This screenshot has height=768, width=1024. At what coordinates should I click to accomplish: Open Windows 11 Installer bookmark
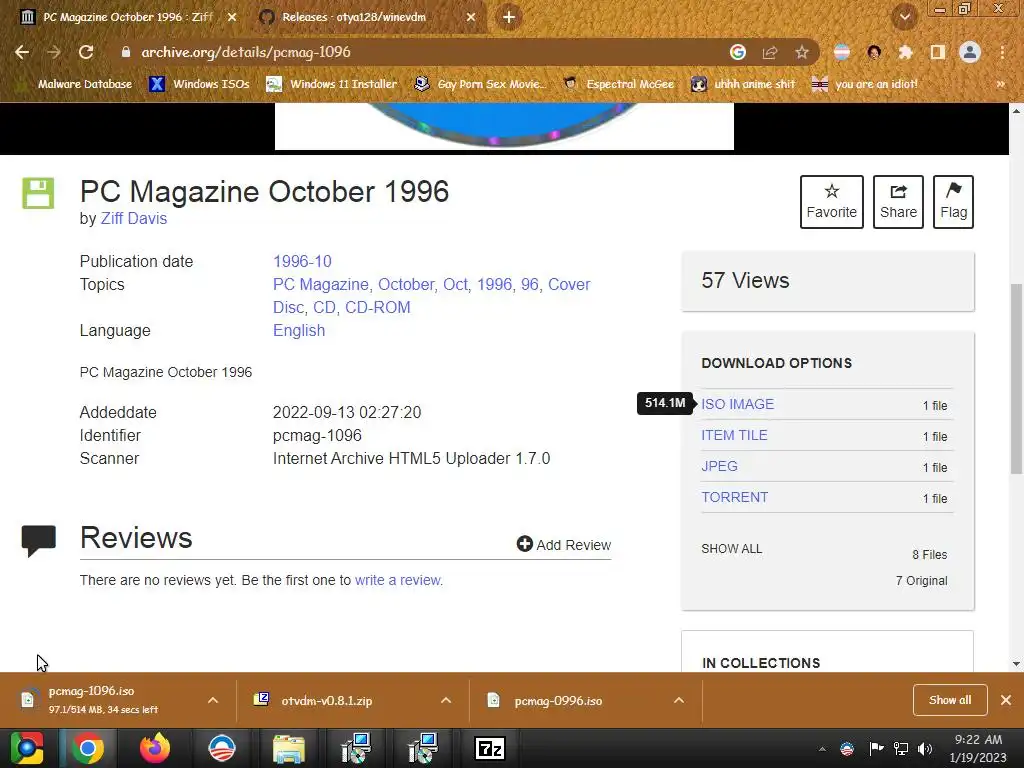click(332, 84)
